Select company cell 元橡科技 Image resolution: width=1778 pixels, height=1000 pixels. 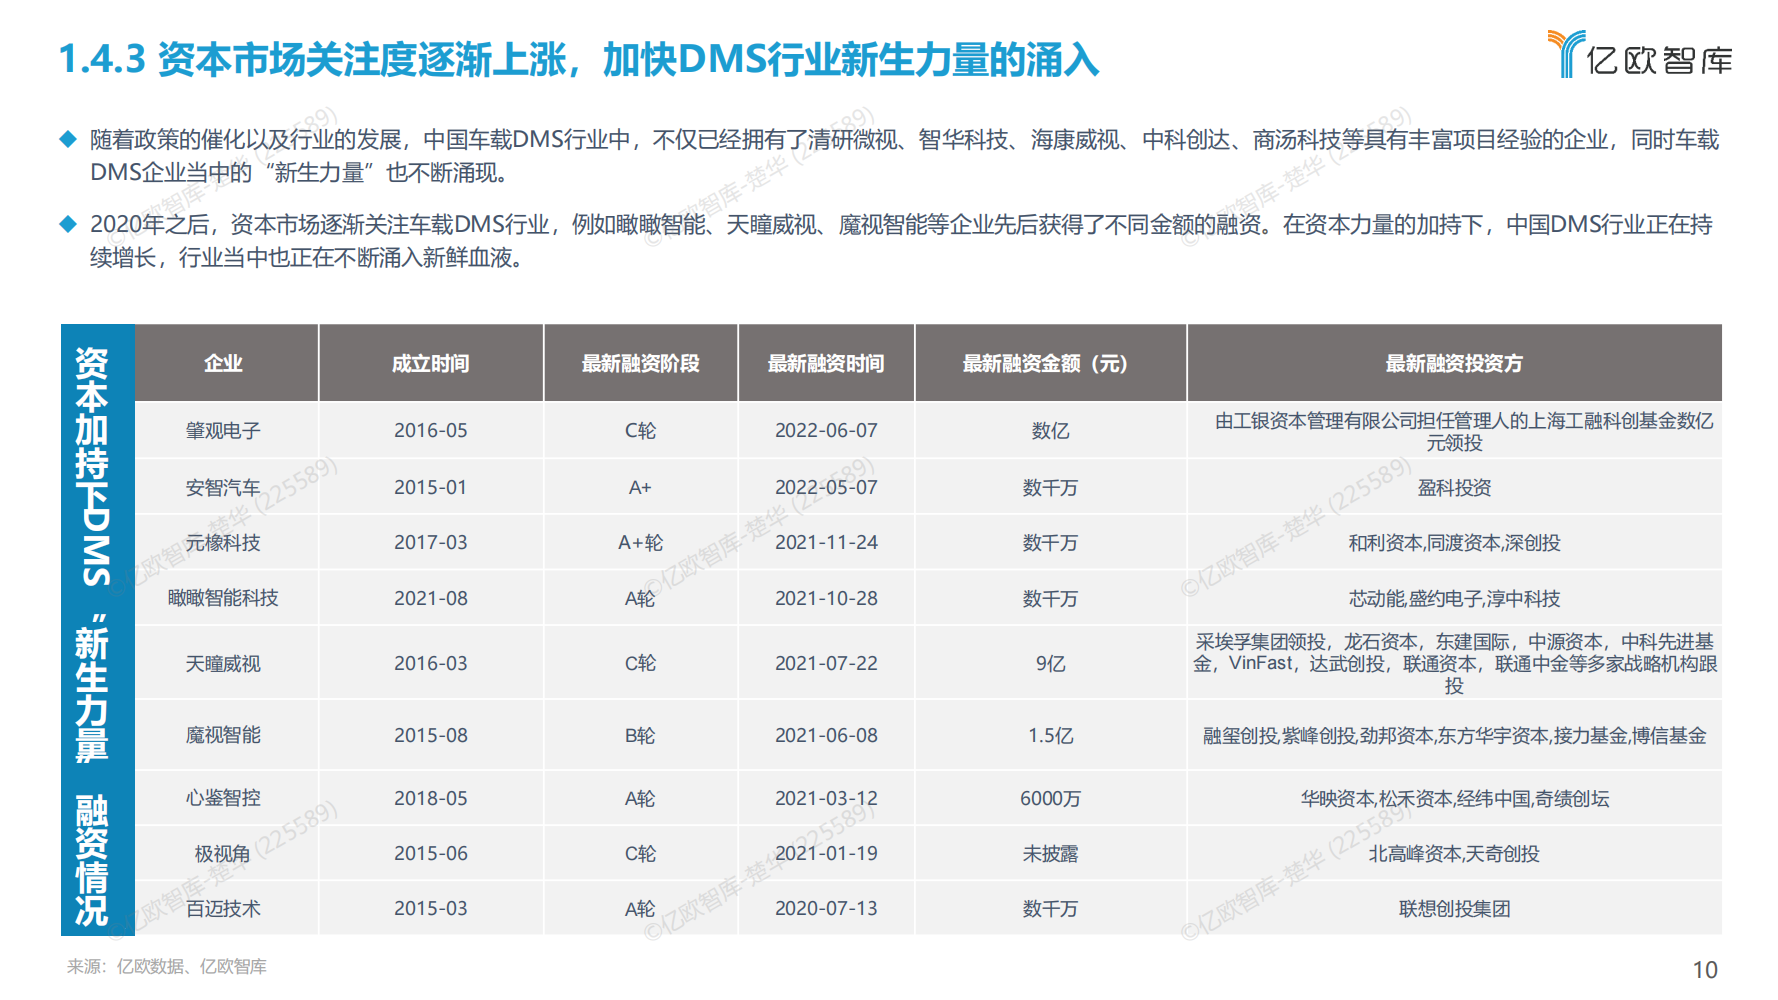223,543
